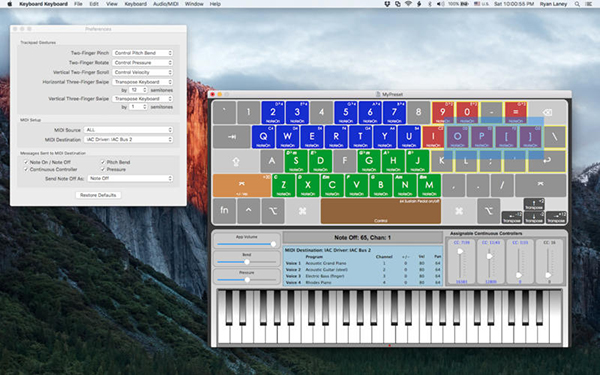
Task: Open Spotlight search in the menu bar
Action: pyautogui.click(x=577, y=4)
